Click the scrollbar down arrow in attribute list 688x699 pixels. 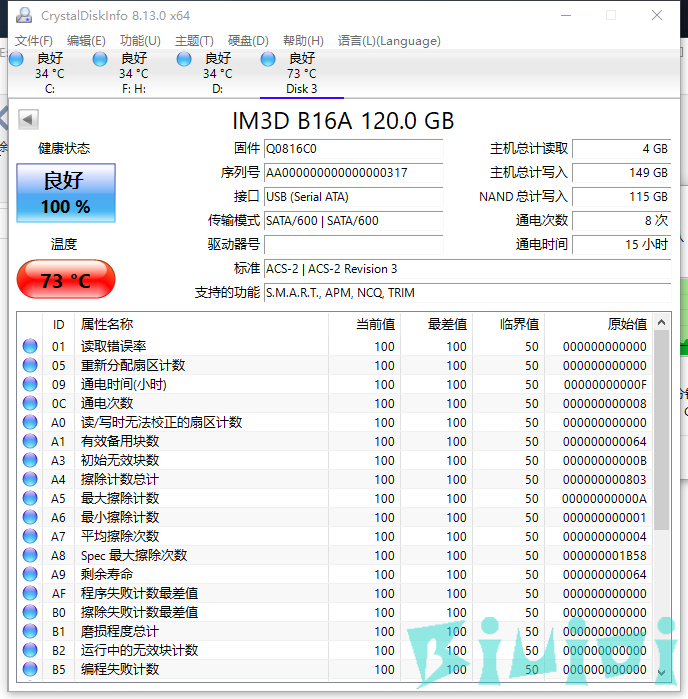pos(662,672)
